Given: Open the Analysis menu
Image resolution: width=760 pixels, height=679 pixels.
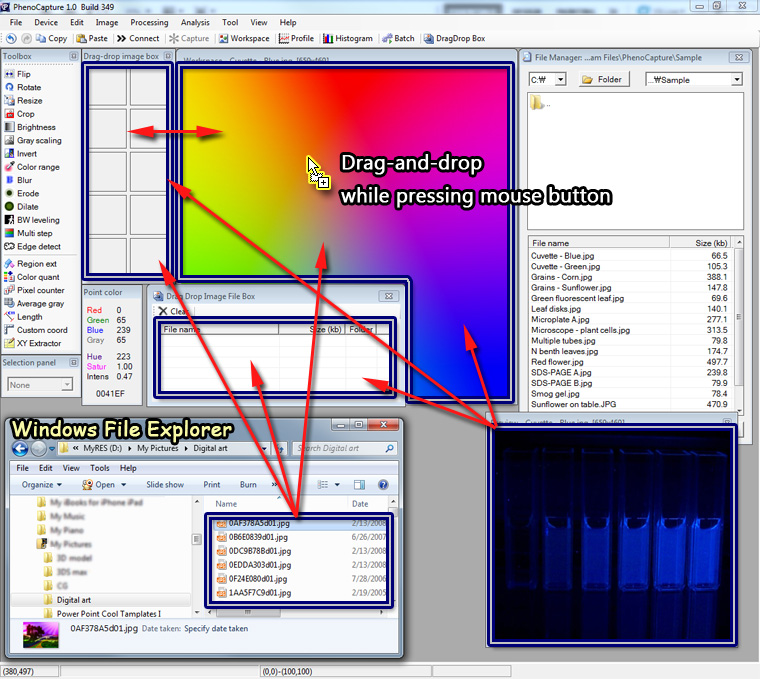Looking at the screenshot, I should (x=195, y=22).
